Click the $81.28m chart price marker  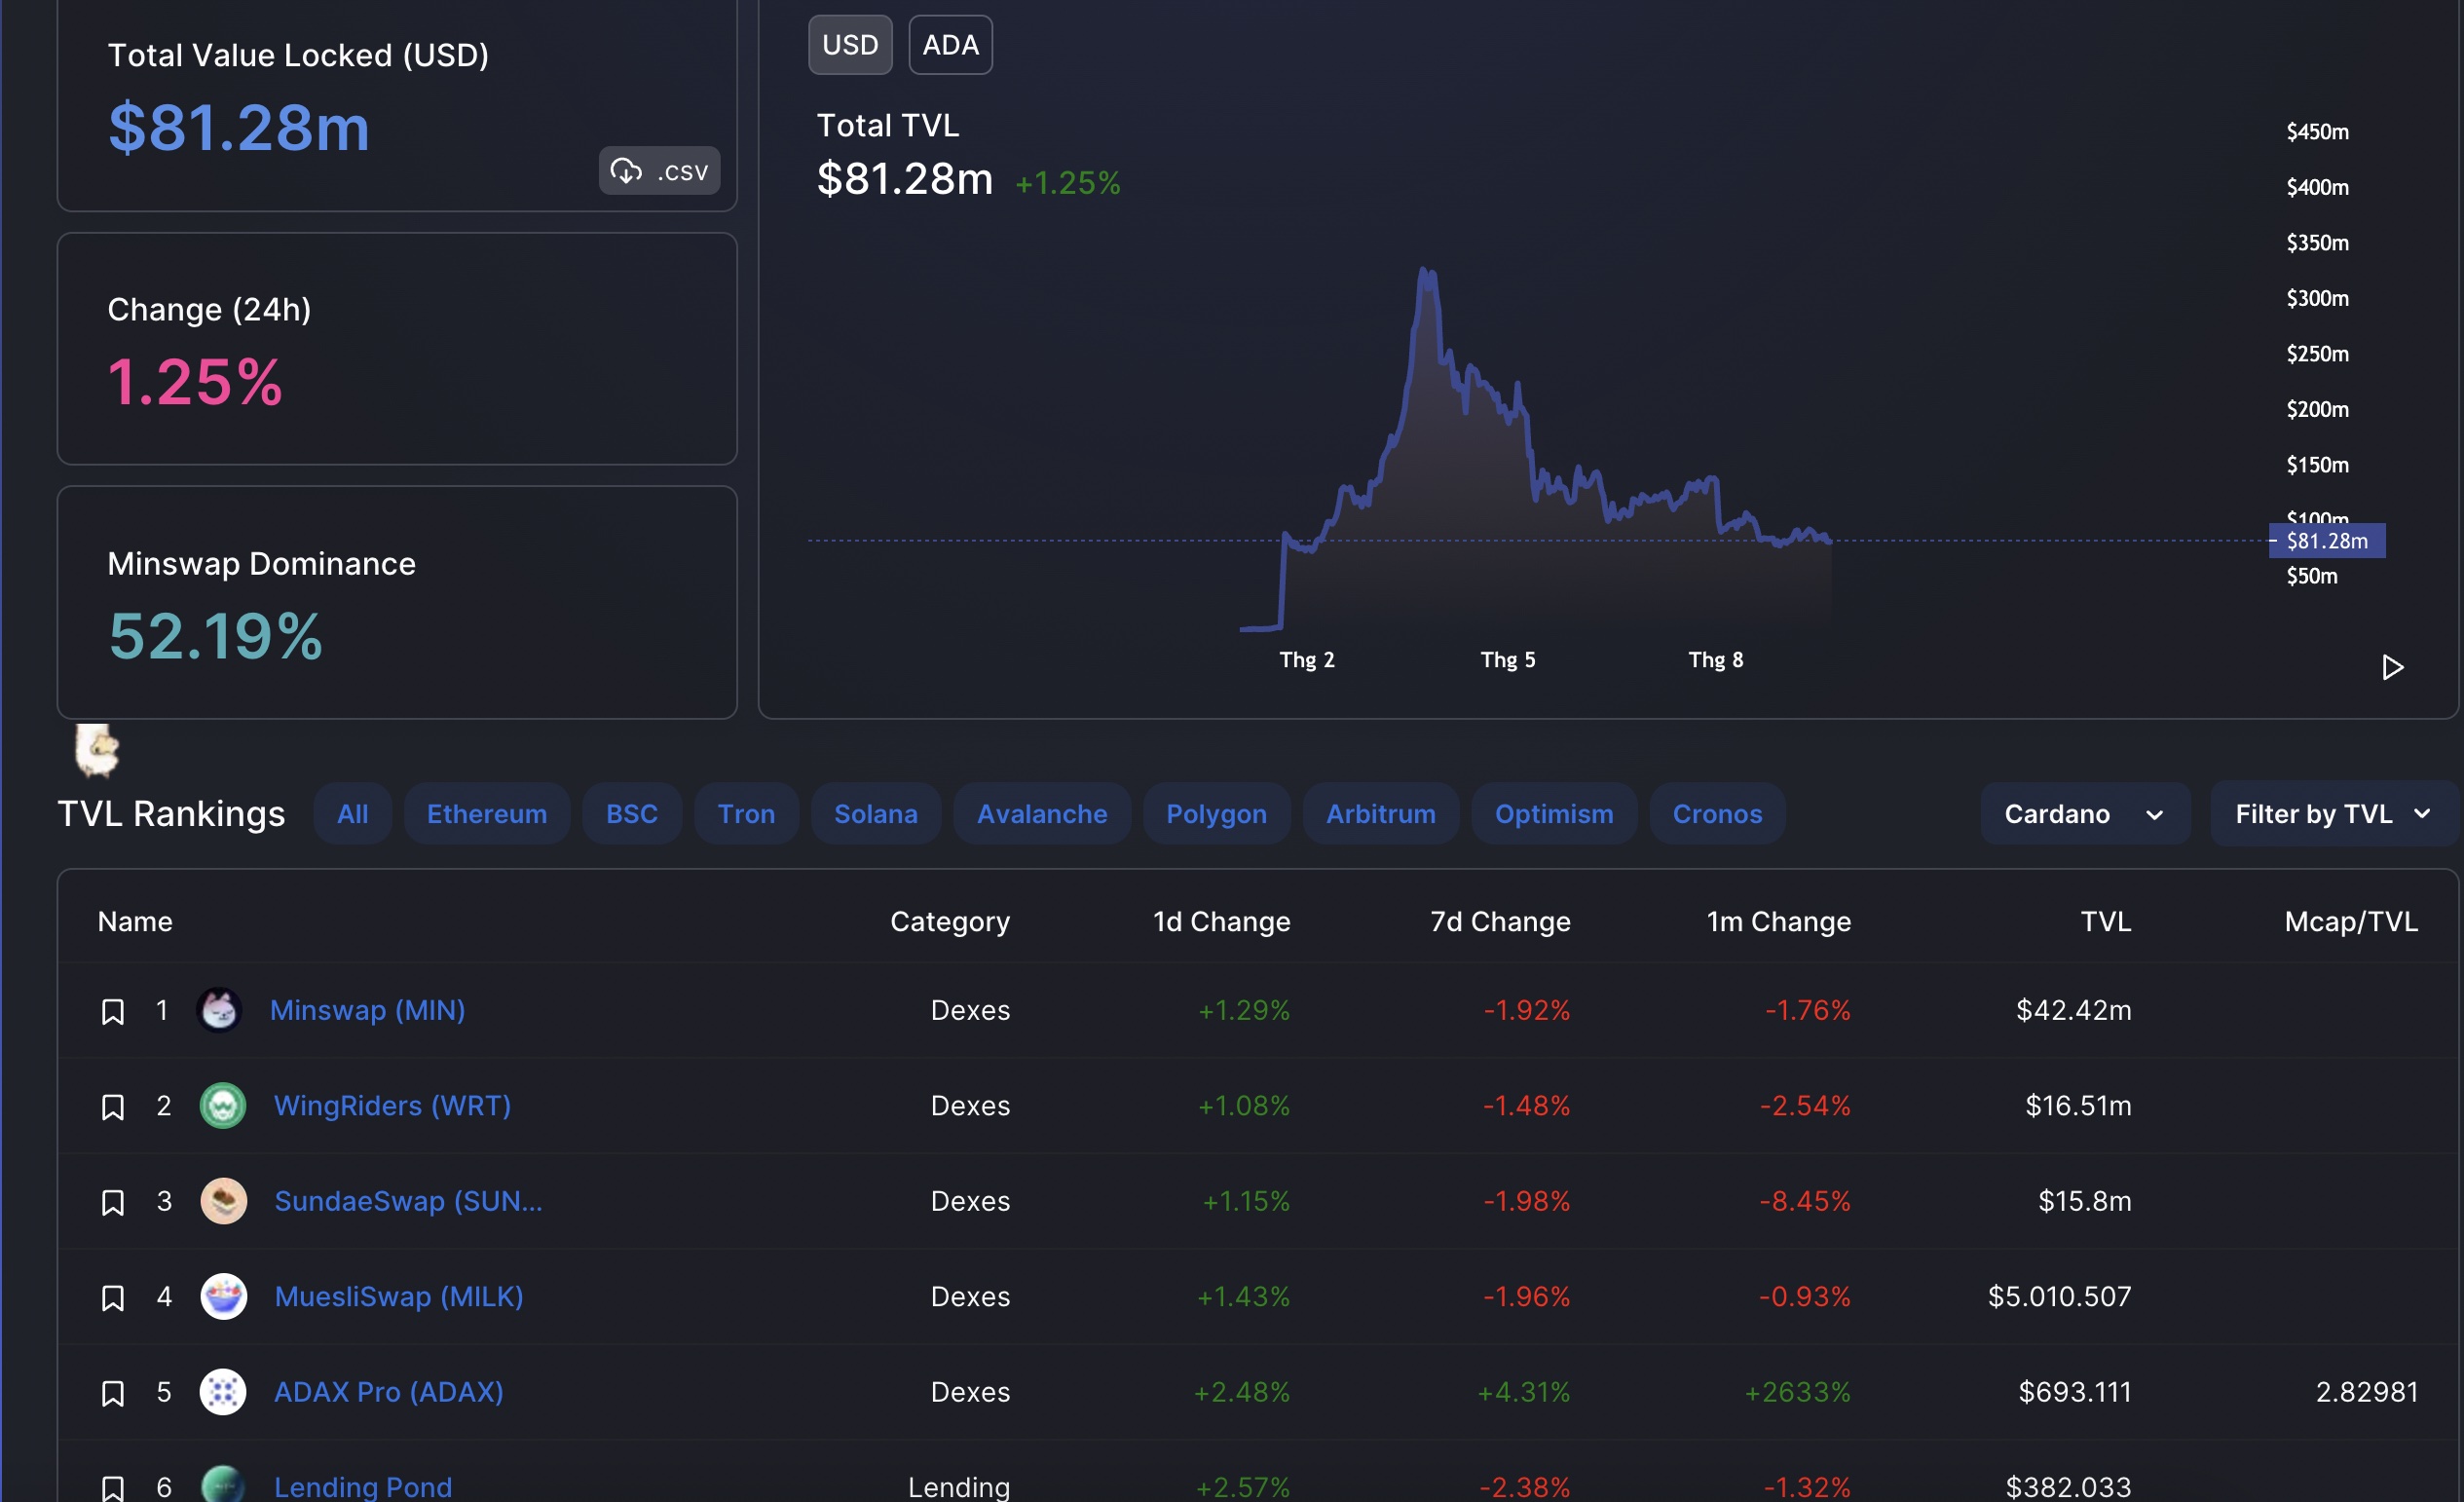point(2327,541)
